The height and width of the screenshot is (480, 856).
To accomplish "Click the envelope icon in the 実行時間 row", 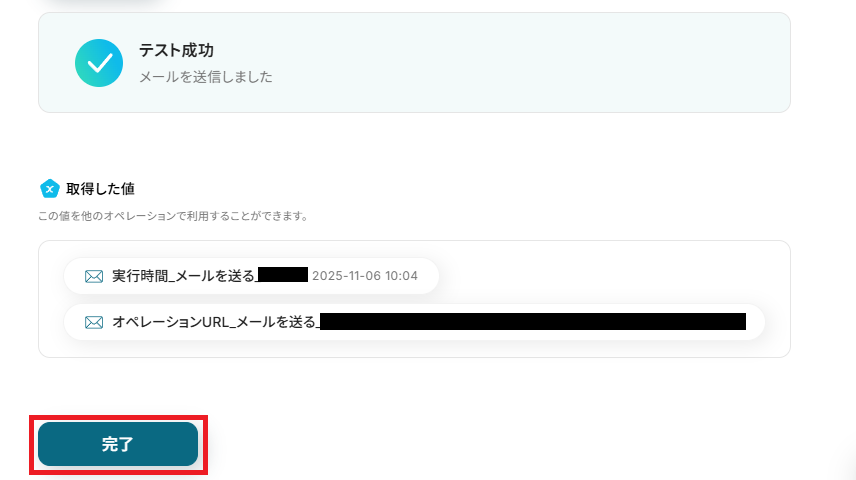I will (x=94, y=276).
